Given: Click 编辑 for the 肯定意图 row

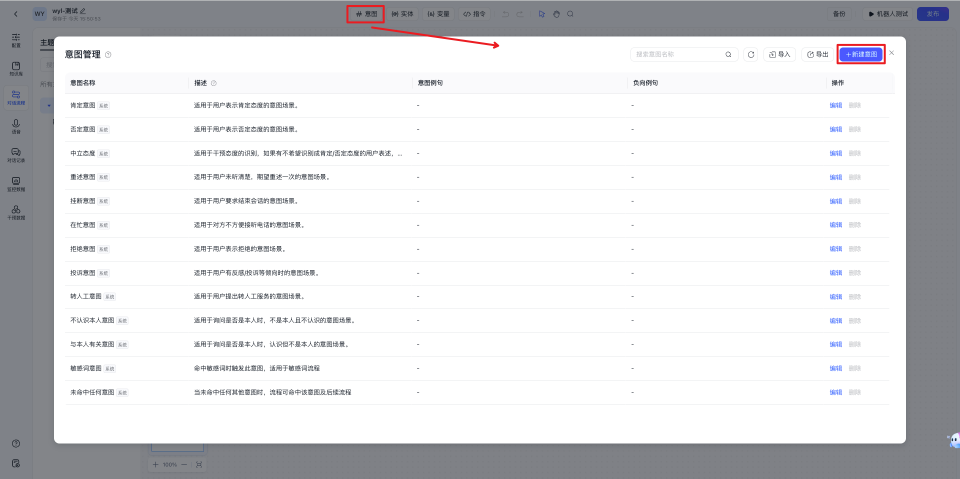Looking at the screenshot, I should (835, 105).
